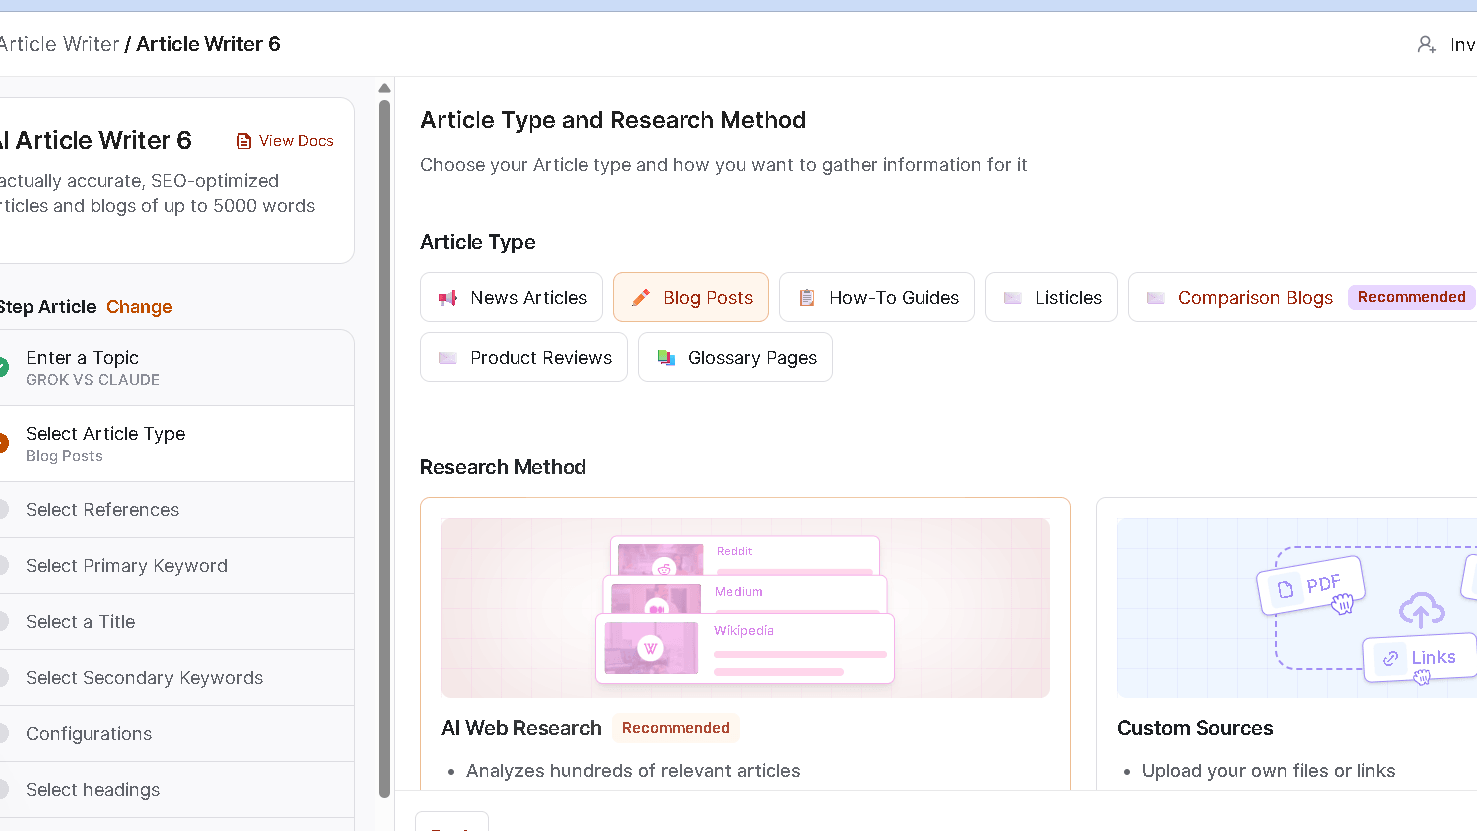Click the Recommended badge on Comparison Blogs
This screenshot has width=1477, height=831.
pyautogui.click(x=1411, y=297)
